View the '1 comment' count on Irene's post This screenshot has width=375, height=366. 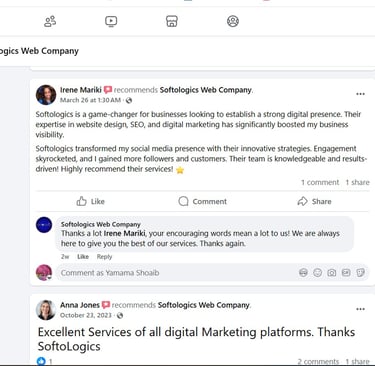coord(320,182)
